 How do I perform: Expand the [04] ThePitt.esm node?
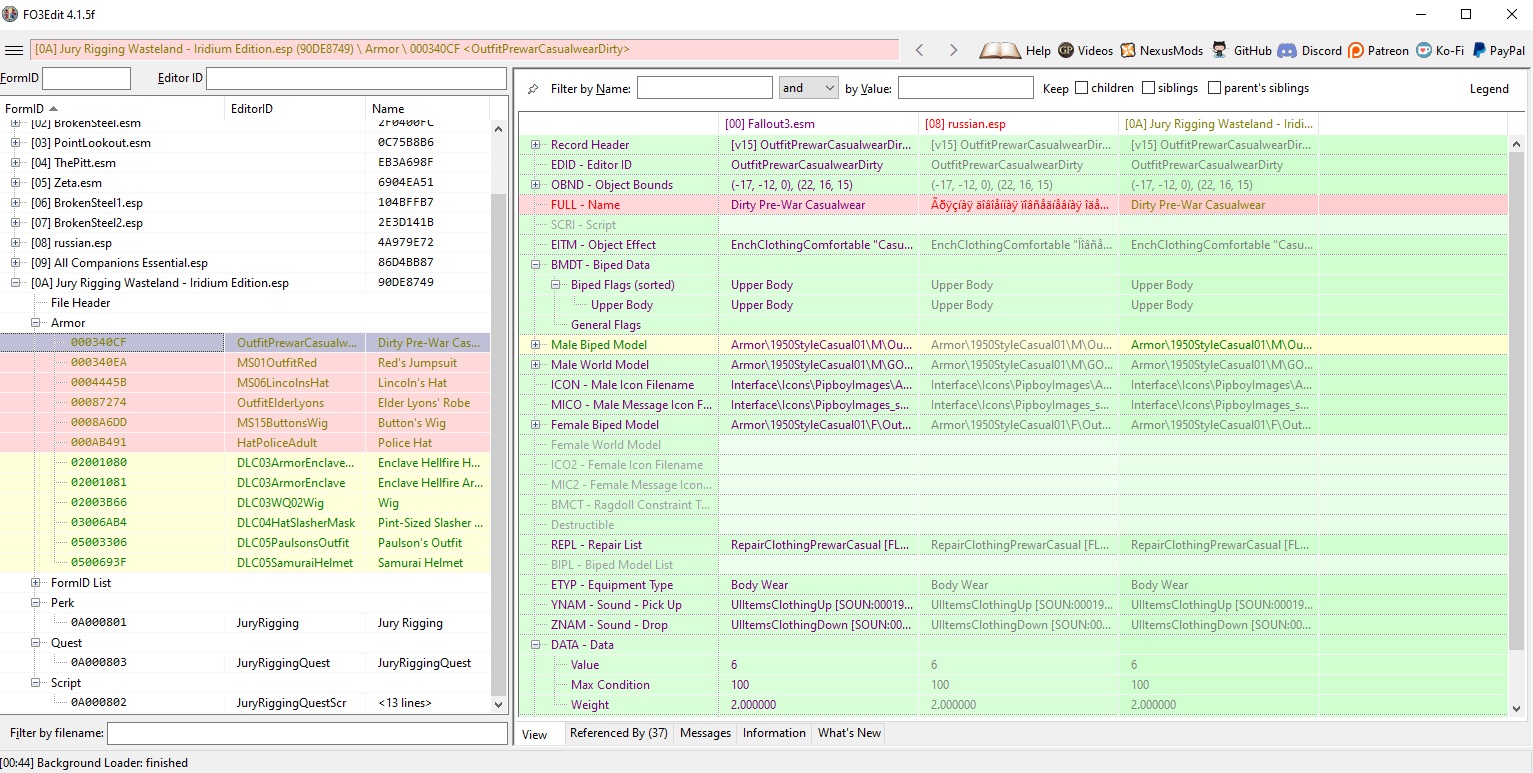[x=15, y=163]
